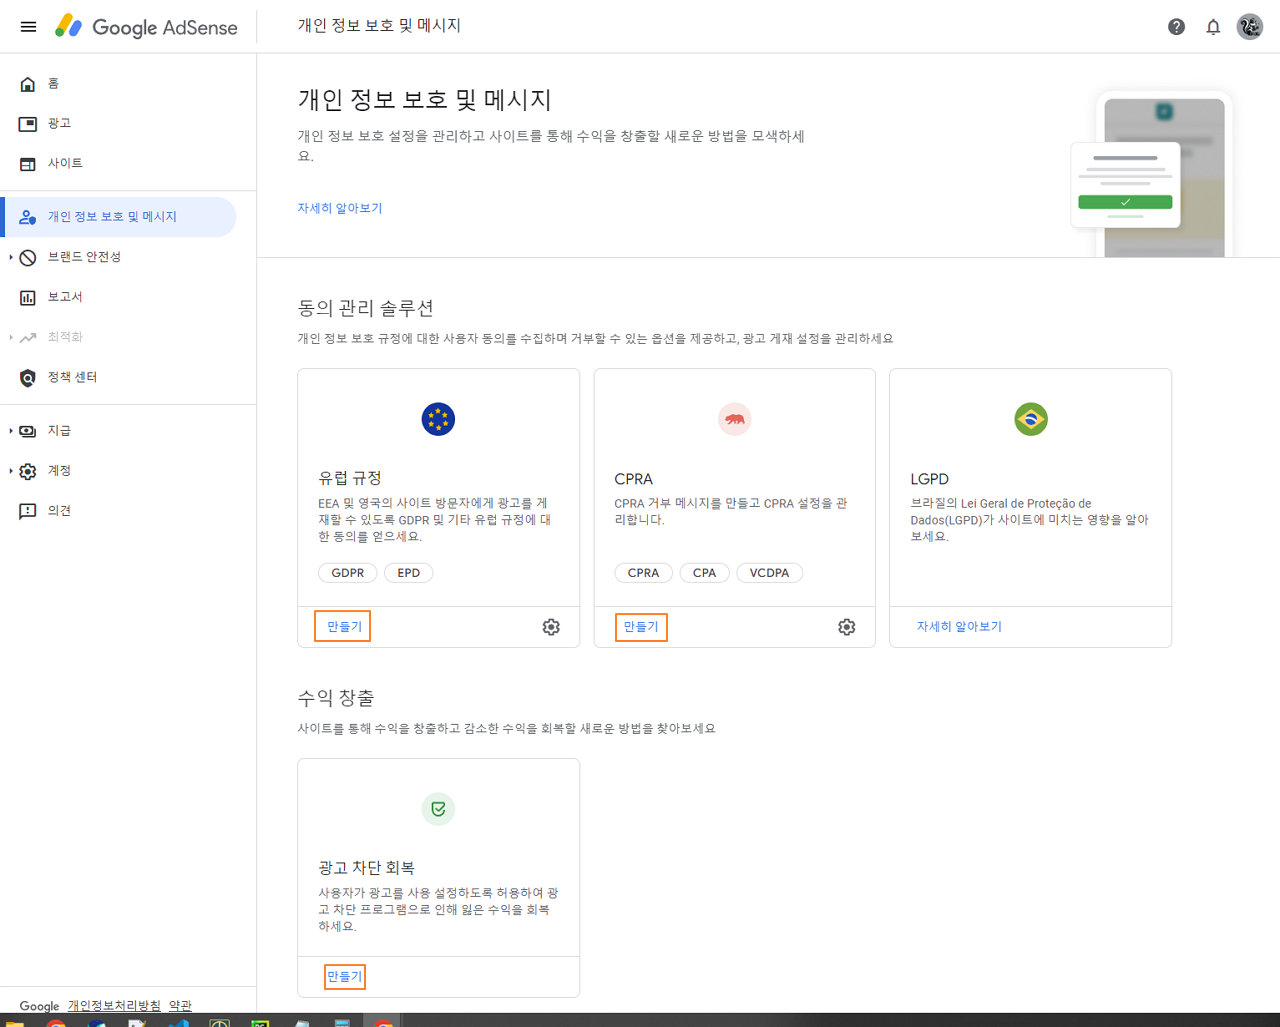Viewport: 1280px width, 1027px height.
Task: Click 자세히 알아보기 on the LGPD card
Action: pyautogui.click(x=959, y=627)
